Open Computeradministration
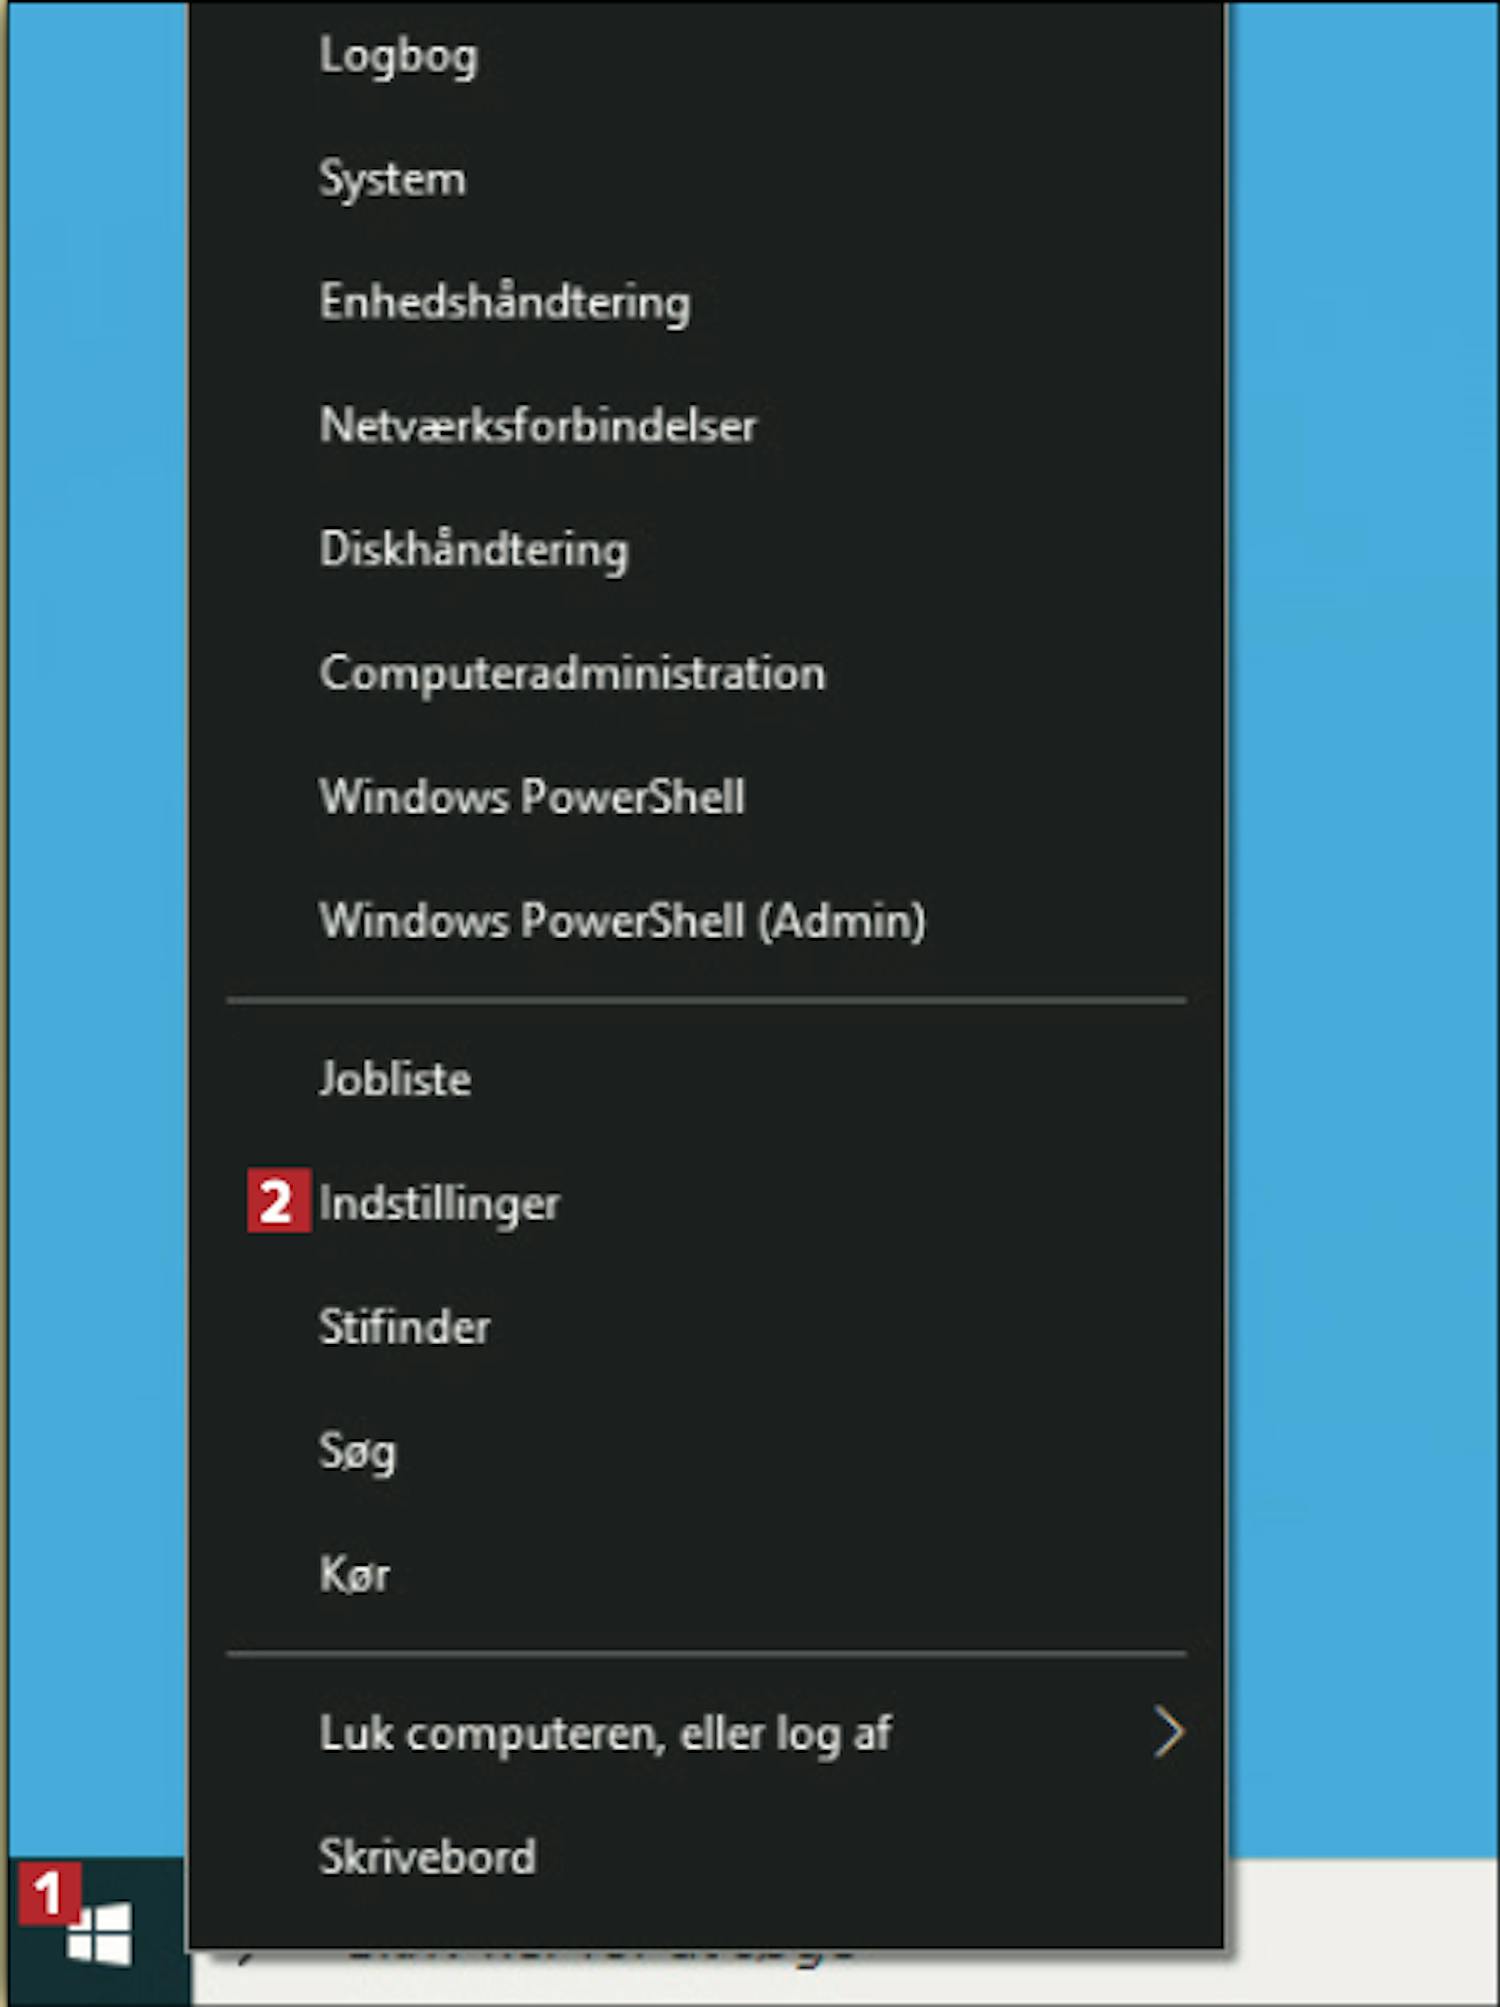This screenshot has width=1500, height=2007. pyautogui.click(x=572, y=674)
